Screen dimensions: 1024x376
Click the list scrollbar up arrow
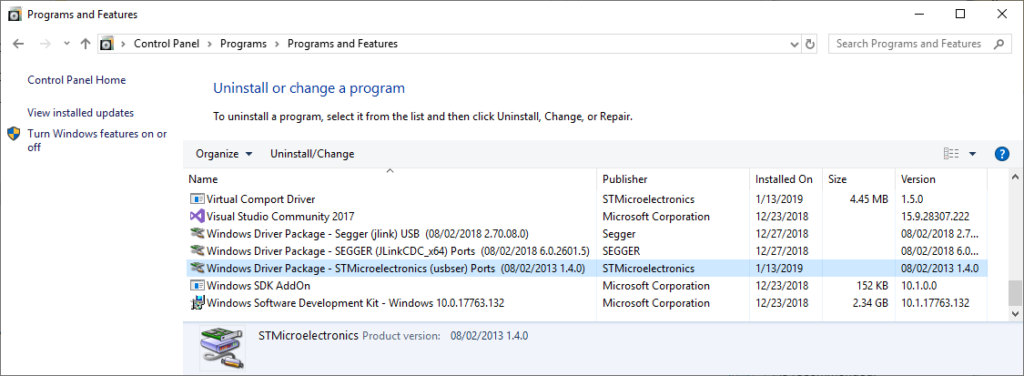point(1015,177)
